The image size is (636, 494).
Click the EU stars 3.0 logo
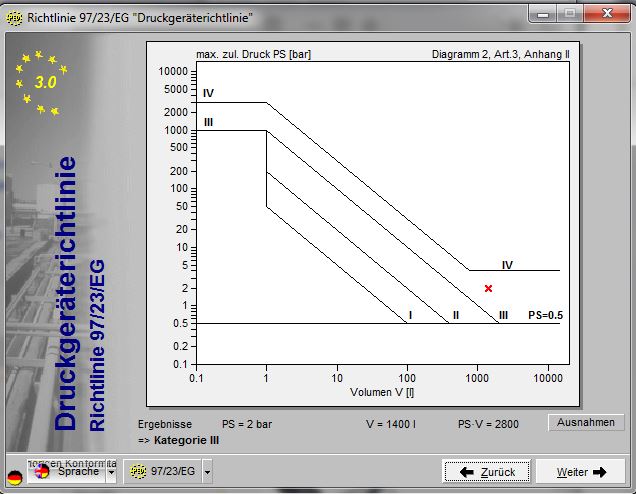click(x=41, y=83)
